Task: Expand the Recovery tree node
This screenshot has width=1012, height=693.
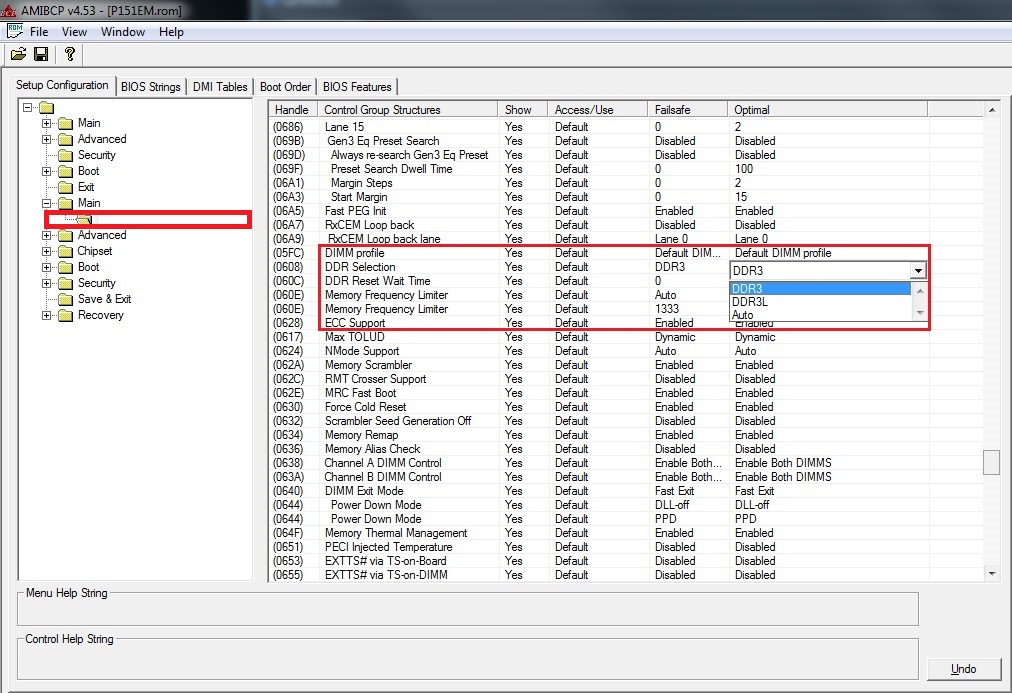Action: point(47,315)
